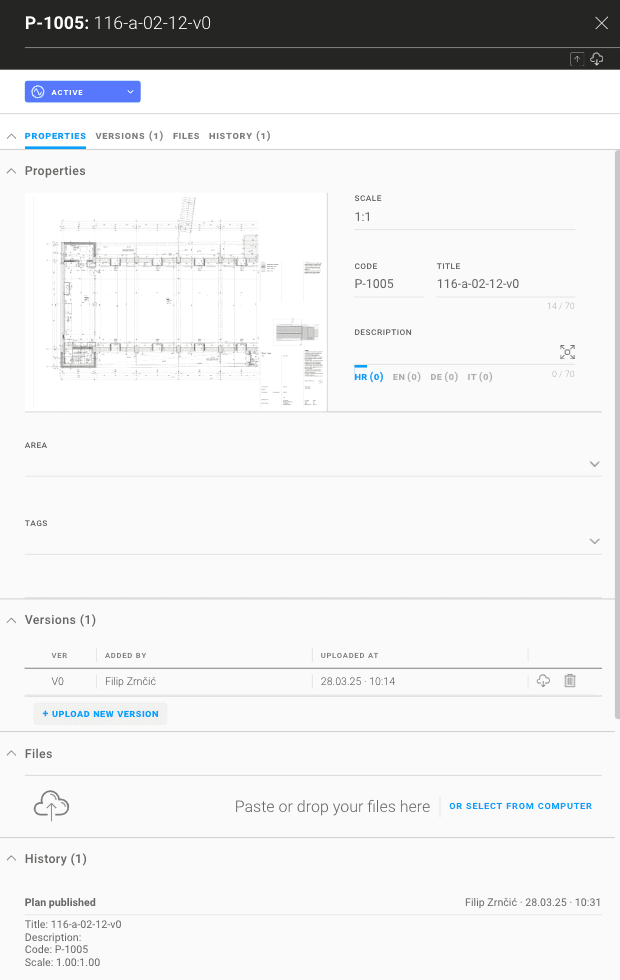Viewport: 620px width, 980px height.
Task: Click the cloud upload icon in Files
Action: pos(51,806)
